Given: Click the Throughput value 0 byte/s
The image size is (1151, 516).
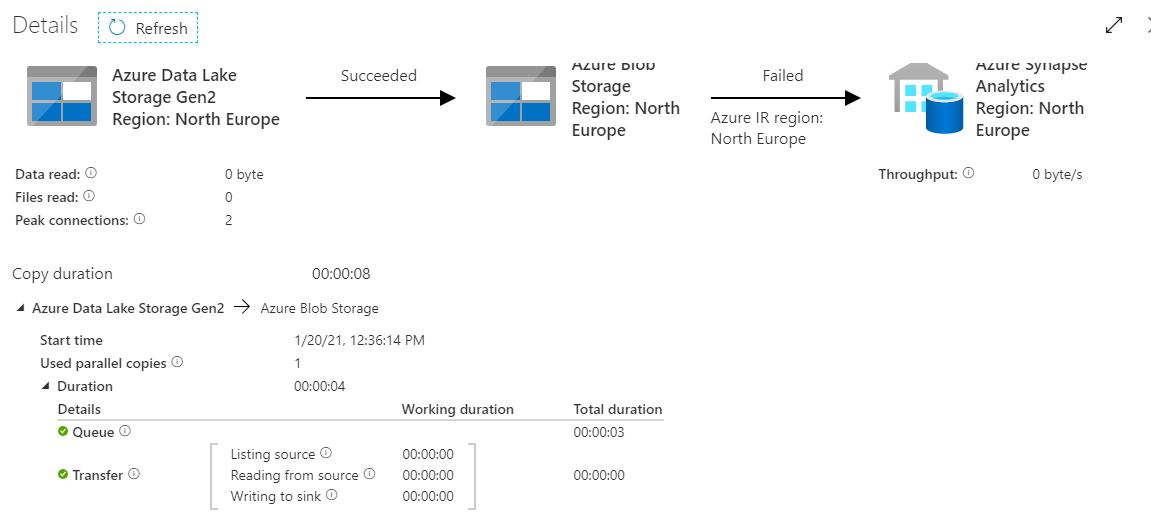Looking at the screenshot, I should click(1057, 175).
